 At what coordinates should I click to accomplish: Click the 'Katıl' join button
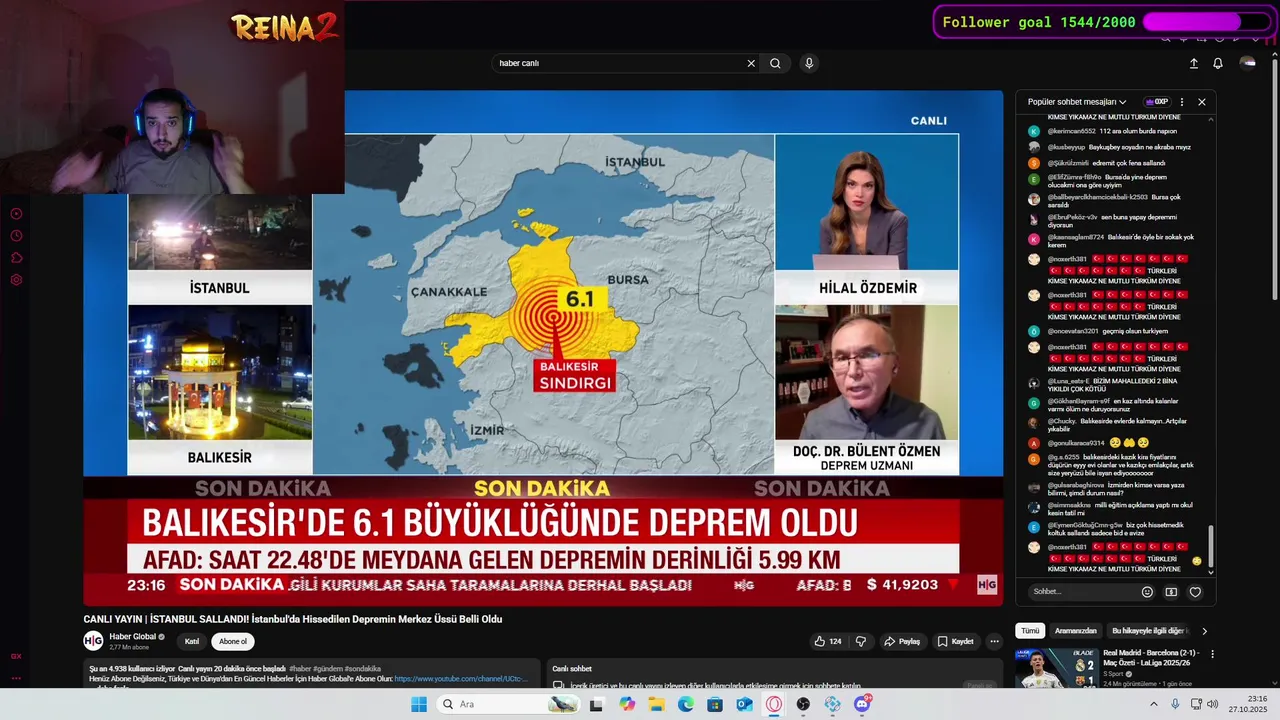192,641
